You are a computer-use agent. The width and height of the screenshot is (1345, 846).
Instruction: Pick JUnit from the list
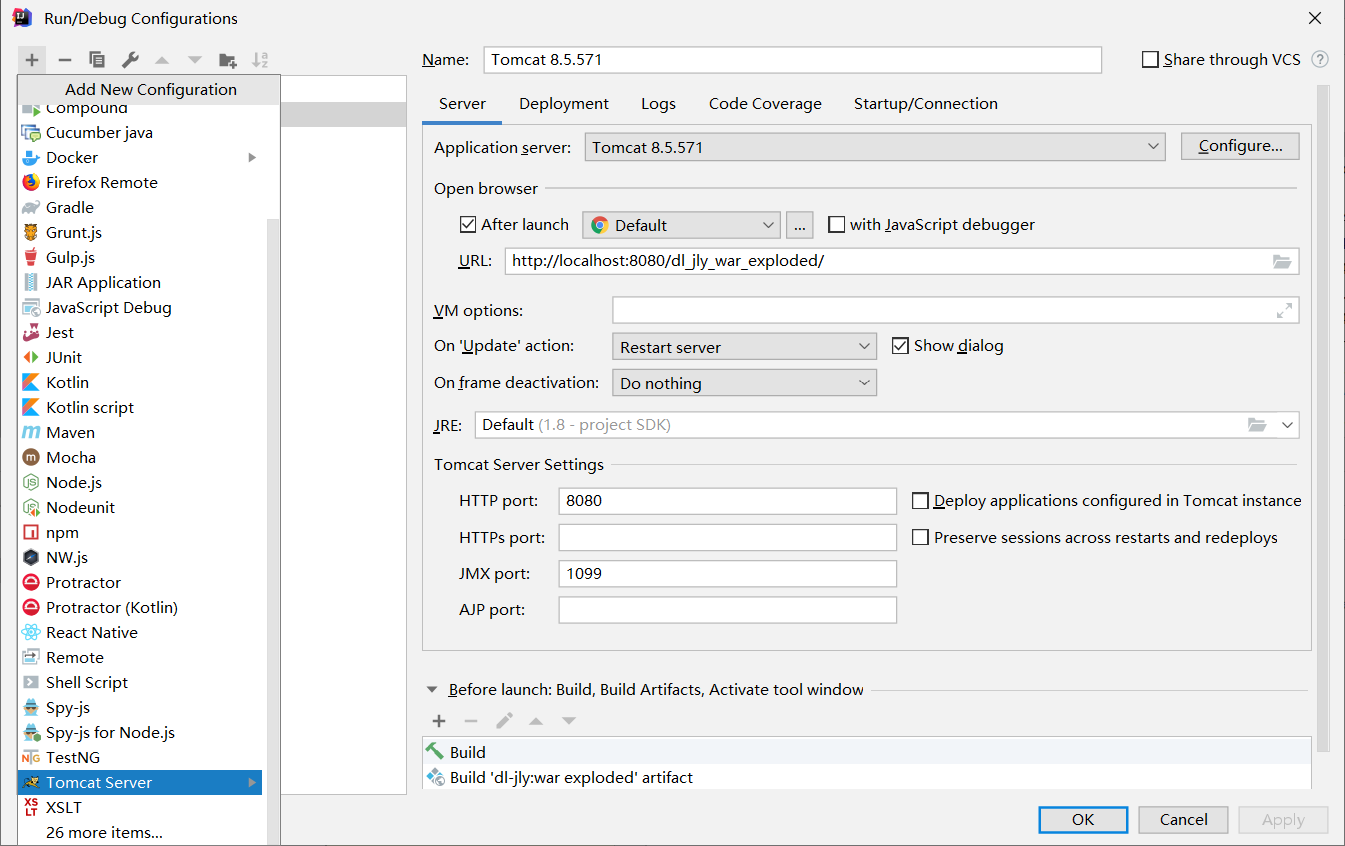click(140, 357)
